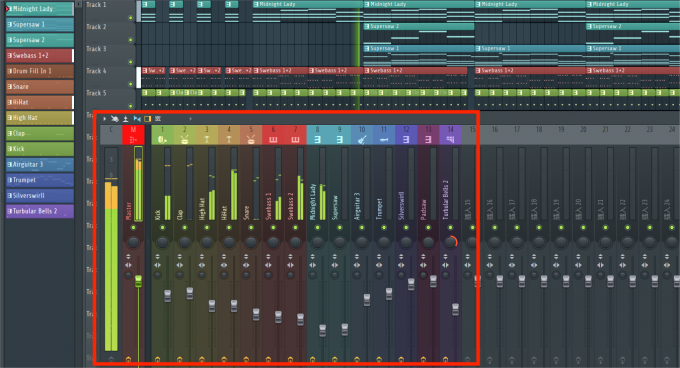Toggle the orange panel icon in mixer toolbar

[147, 118]
